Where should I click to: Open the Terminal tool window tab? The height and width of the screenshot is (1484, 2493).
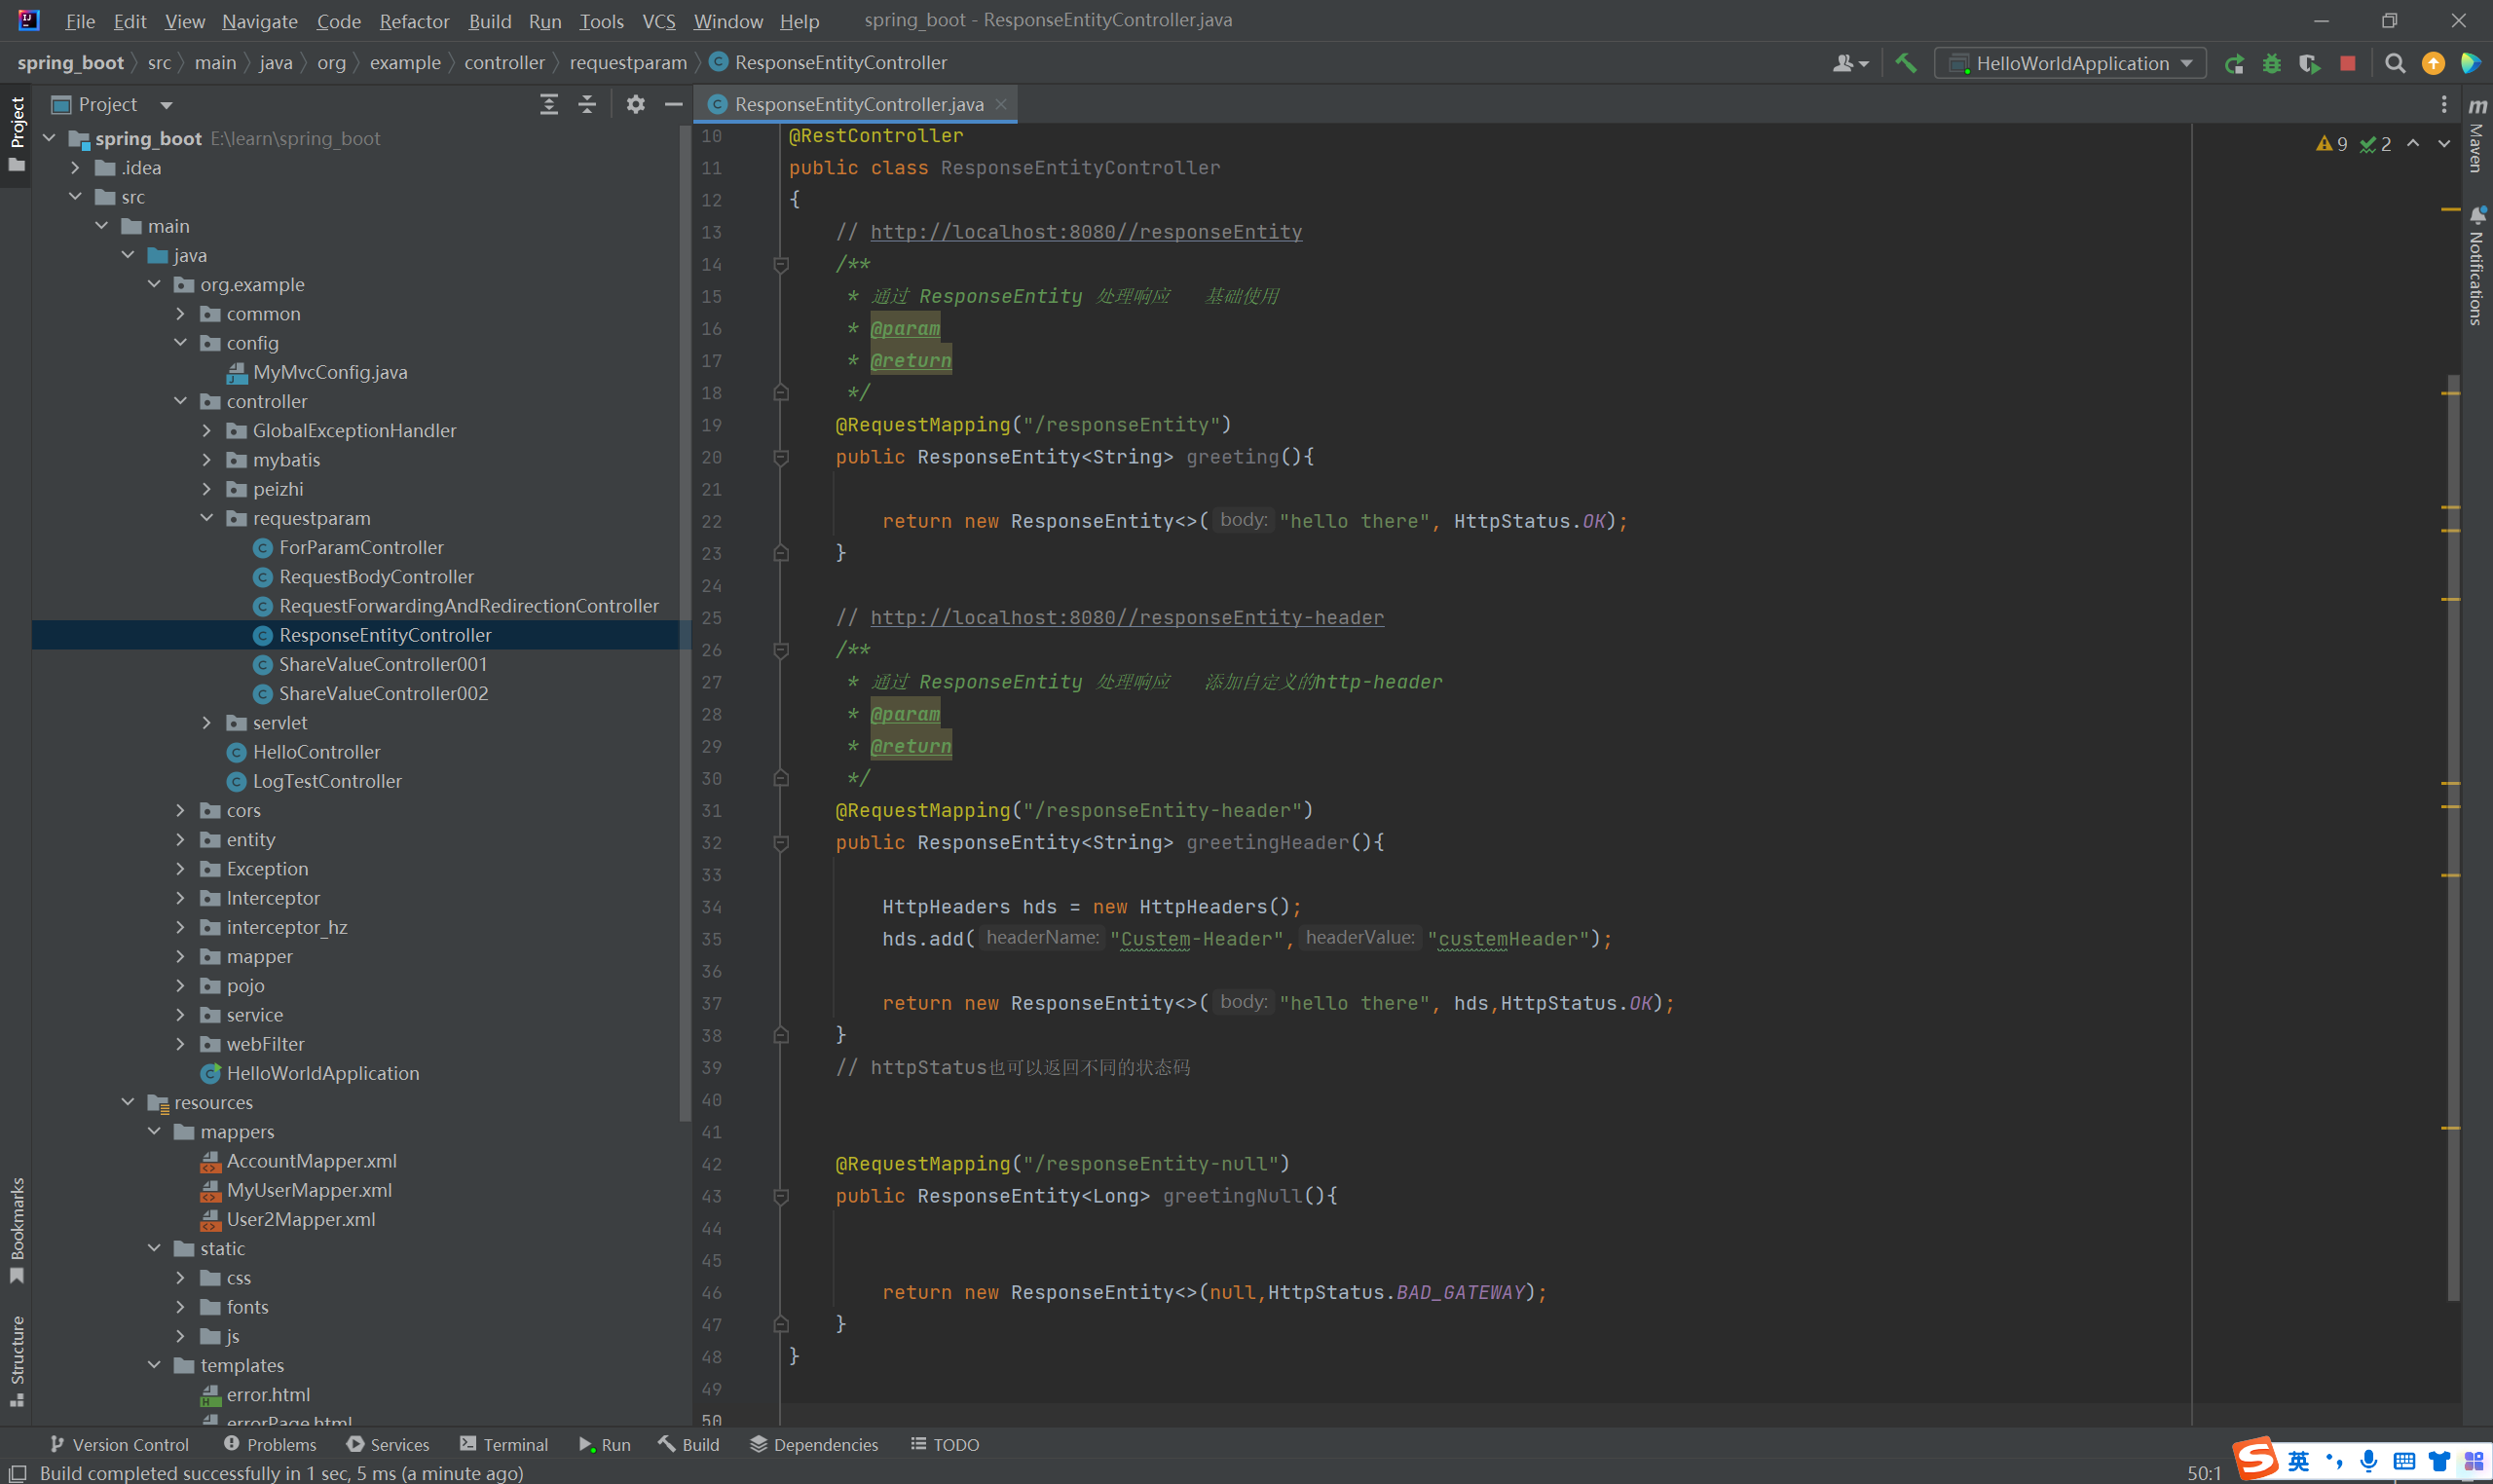(504, 1444)
